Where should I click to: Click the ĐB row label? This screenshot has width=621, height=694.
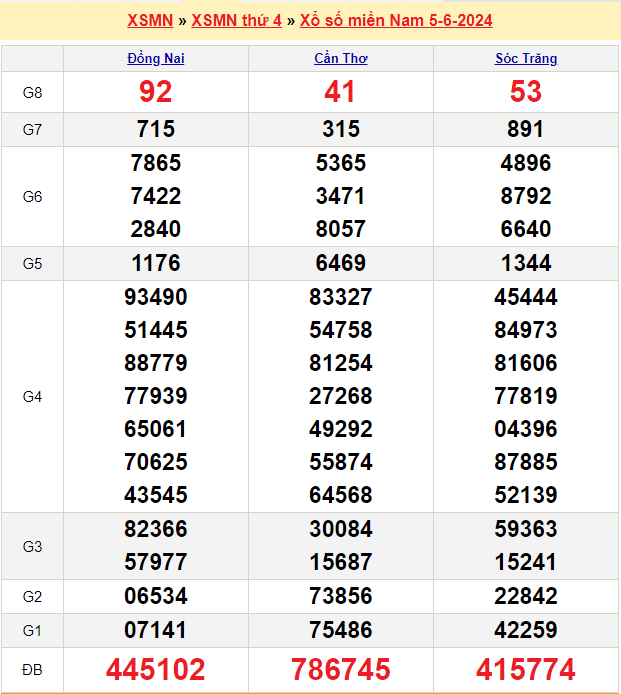pos(32,669)
